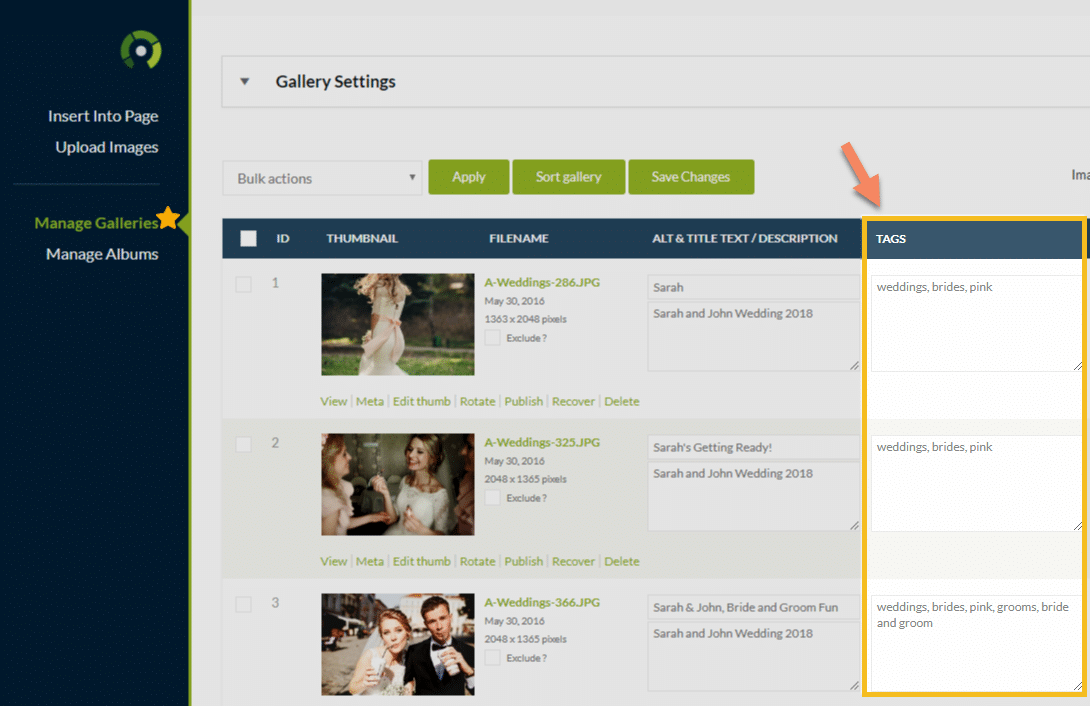Edit 'Sarah & John, Bride and Groom Fun' field
This screenshot has width=1090, height=706.
(x=754, y=607)
